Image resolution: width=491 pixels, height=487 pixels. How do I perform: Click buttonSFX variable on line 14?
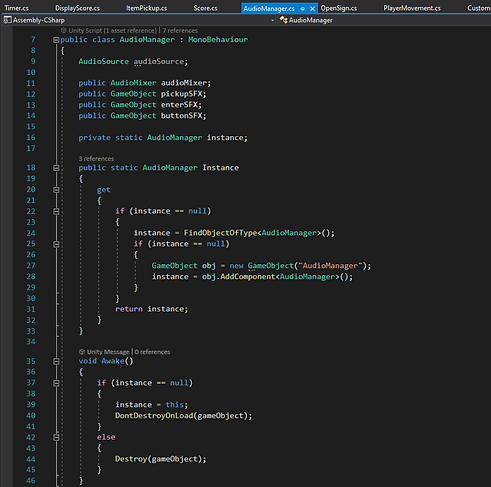(x=182, y=116)
